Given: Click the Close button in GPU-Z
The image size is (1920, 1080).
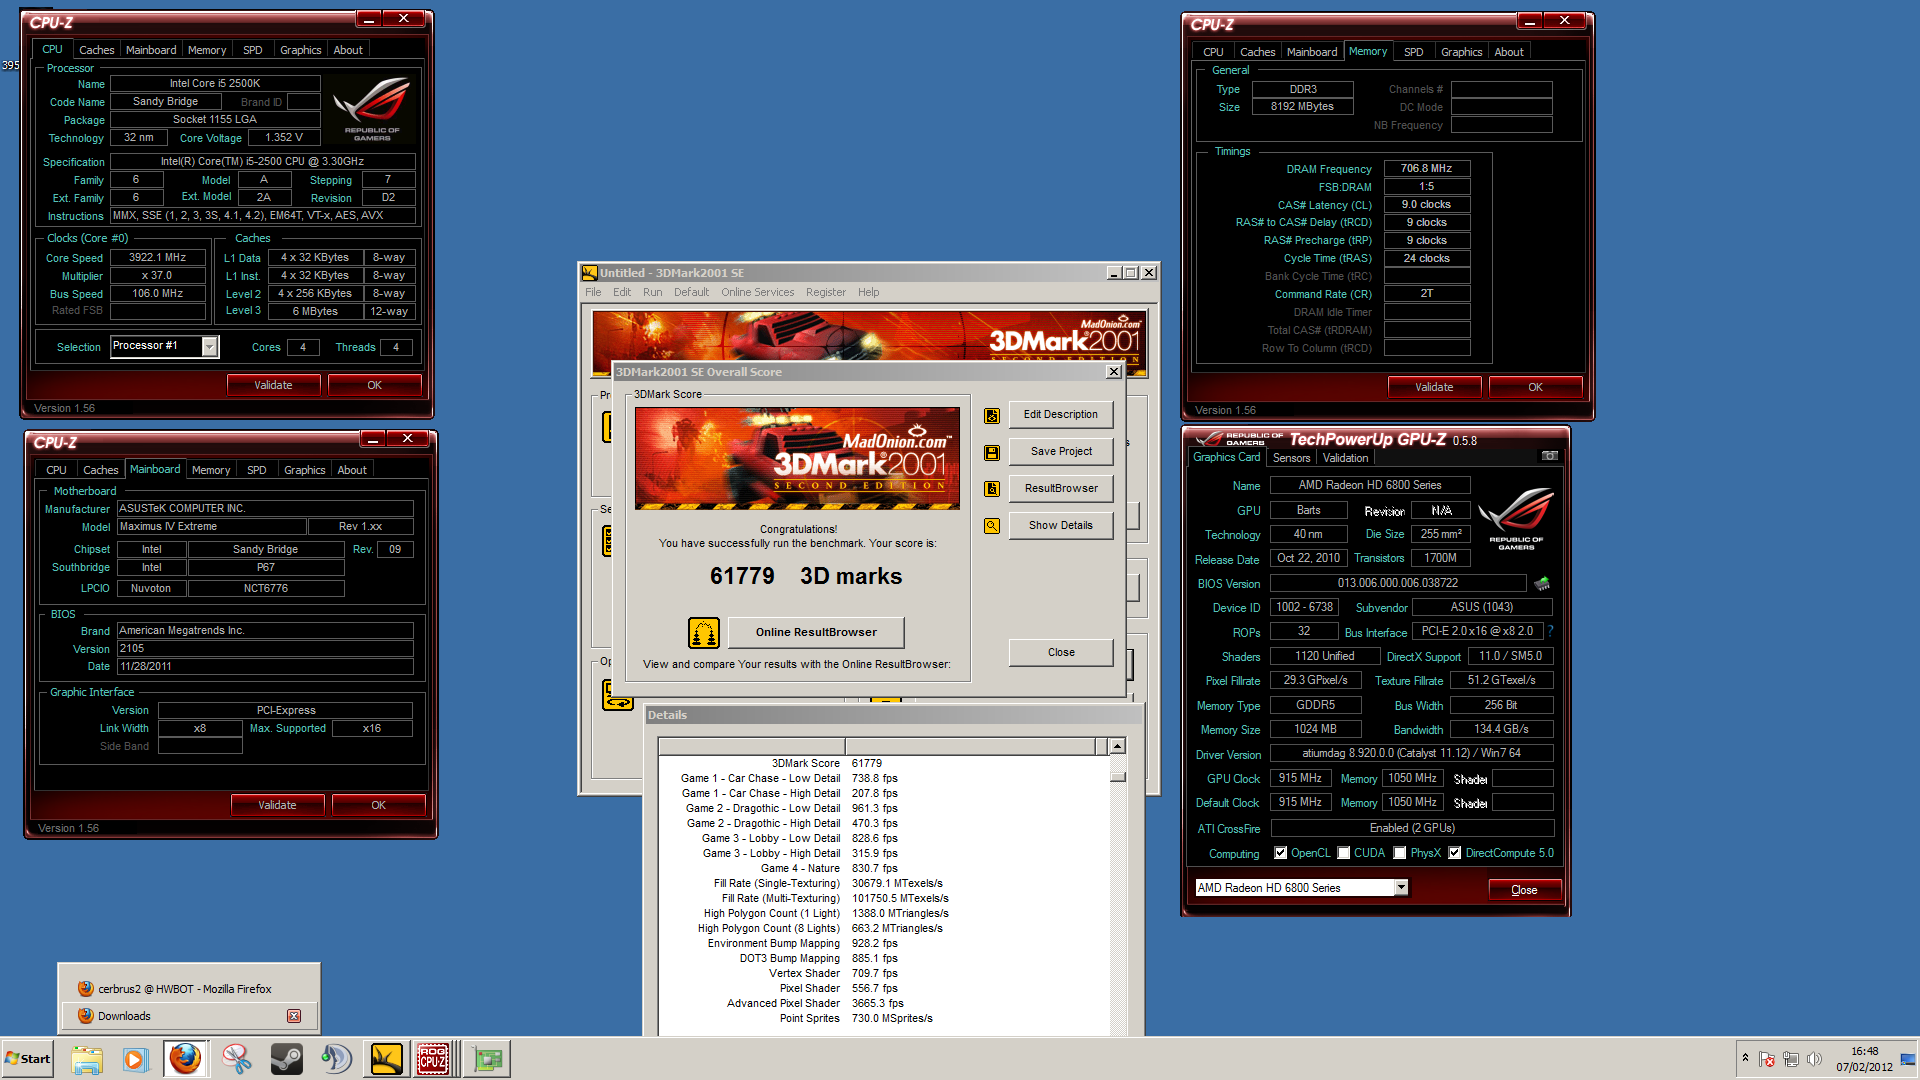Looking at the screenshot, I should coord(1524,890).
